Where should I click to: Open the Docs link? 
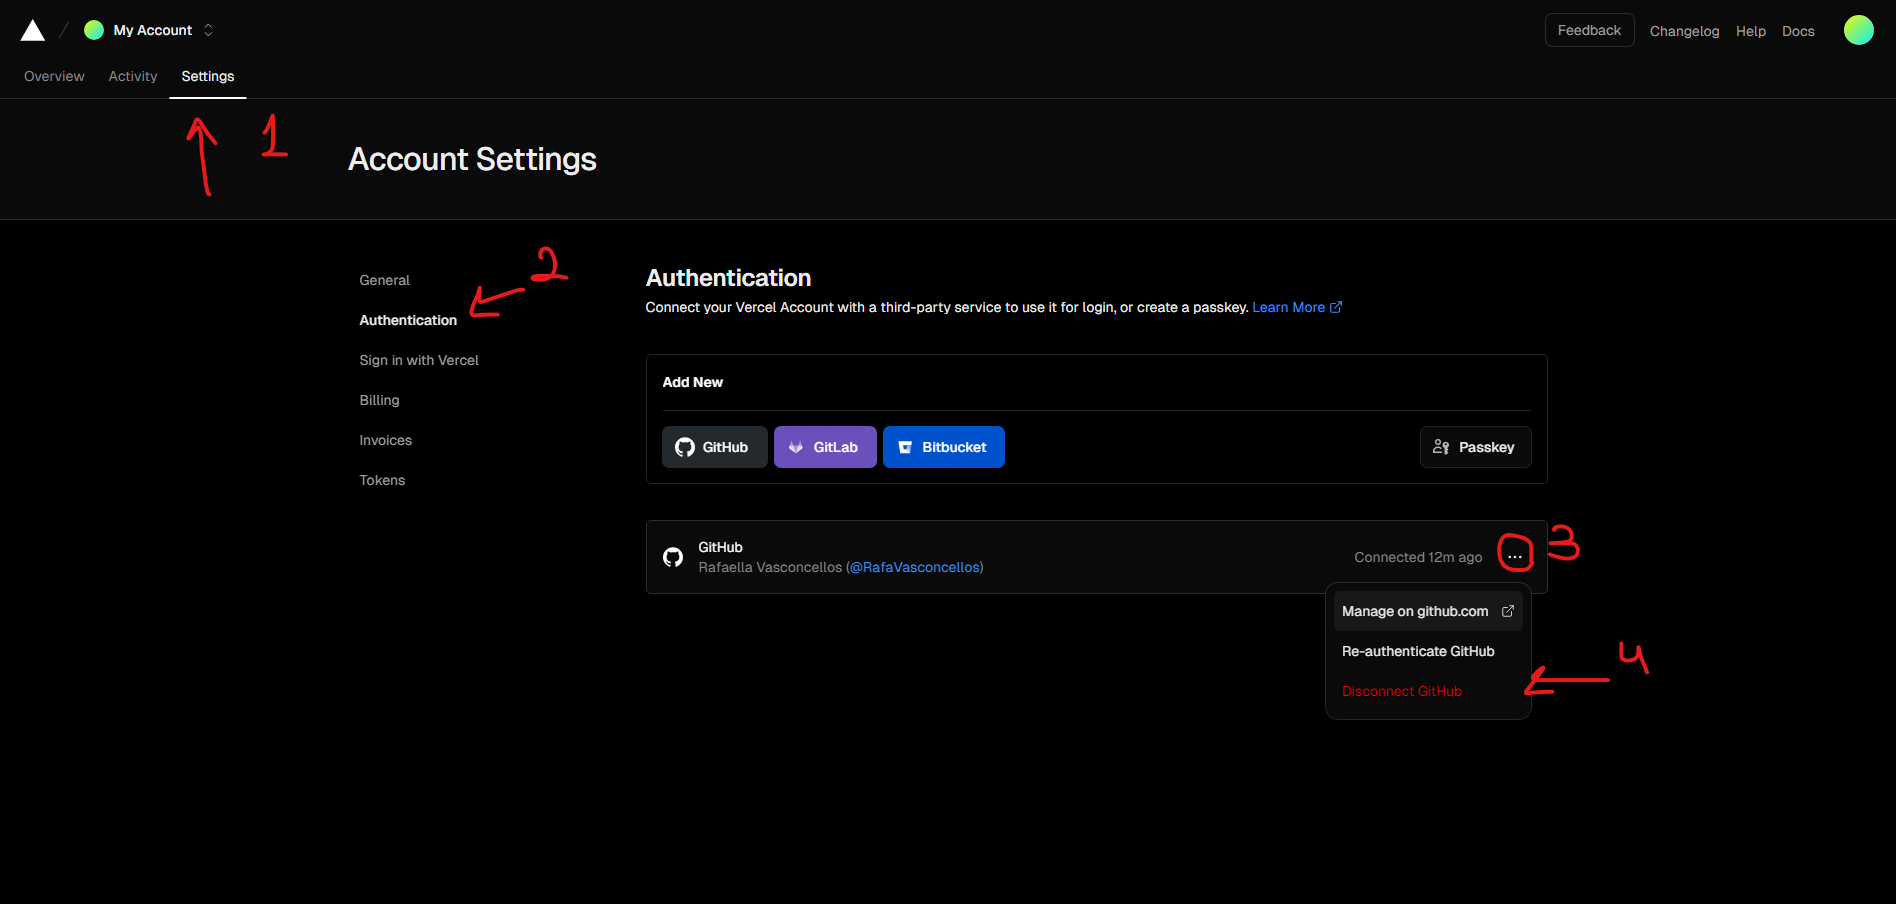1797,31
